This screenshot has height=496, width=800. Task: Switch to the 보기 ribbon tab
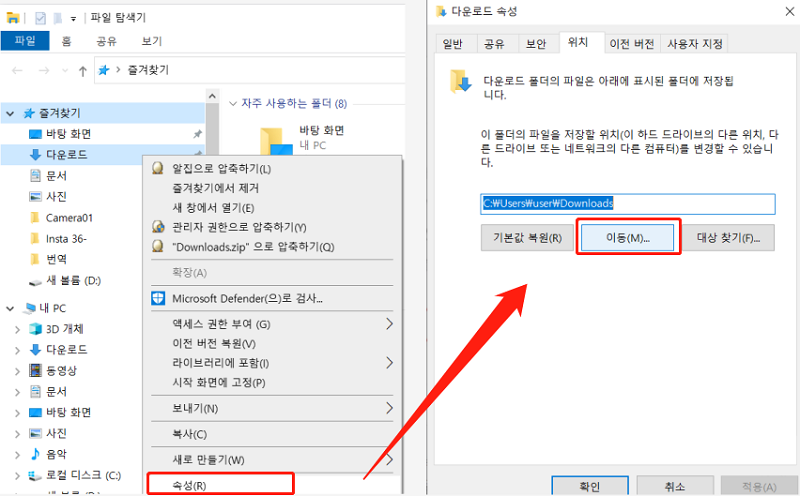pyautogui.click(x=152, y=41)
